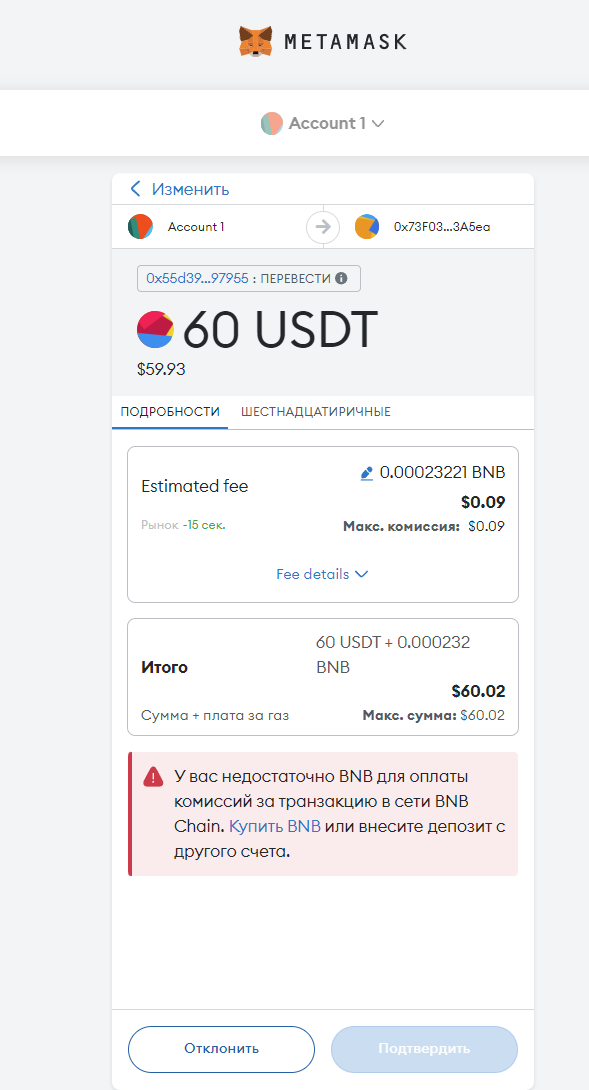The width and height of the screenshot is (589, 1090).
Task: Click the Купить BNB link
Action: tap(275, 827)
